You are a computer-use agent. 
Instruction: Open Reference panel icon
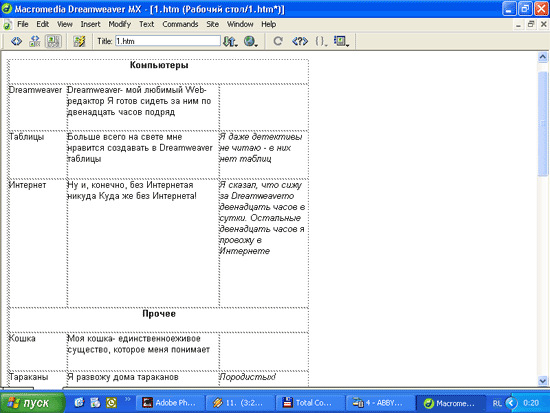point(300,41)
